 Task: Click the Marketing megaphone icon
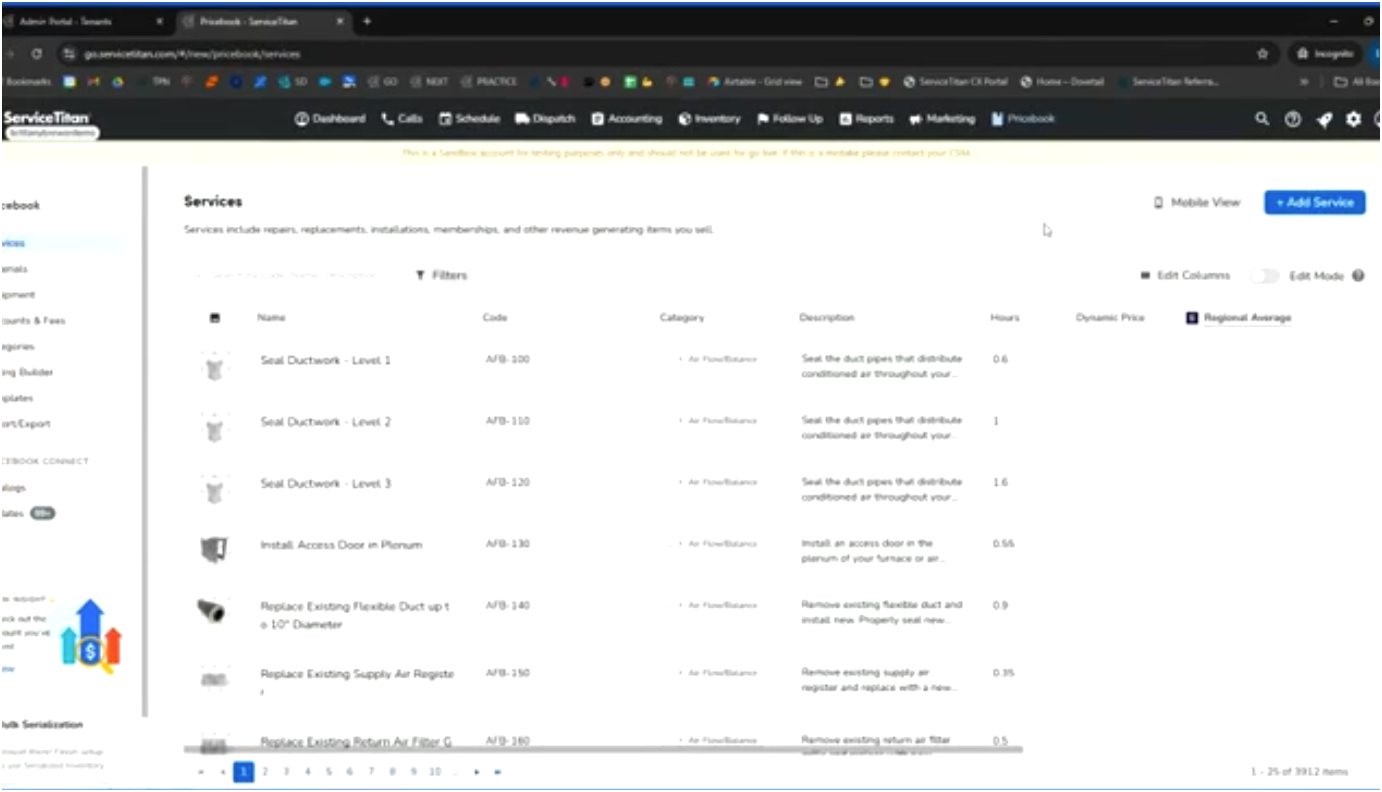pyautogui.click(x=916, y=118)
